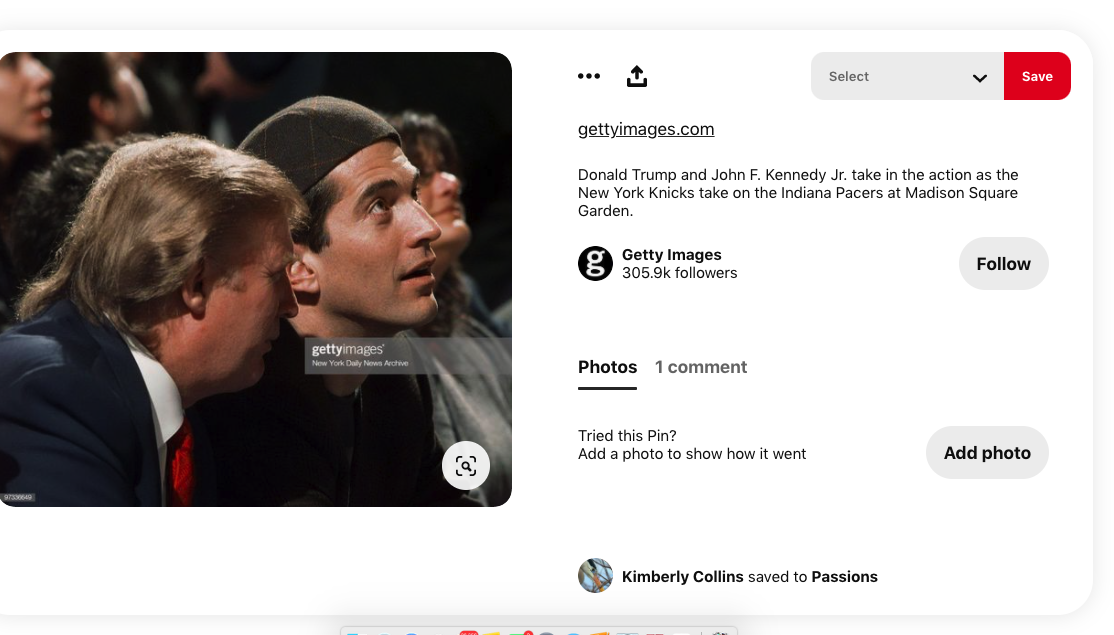Click the Add photo button

tap(987, 452)
